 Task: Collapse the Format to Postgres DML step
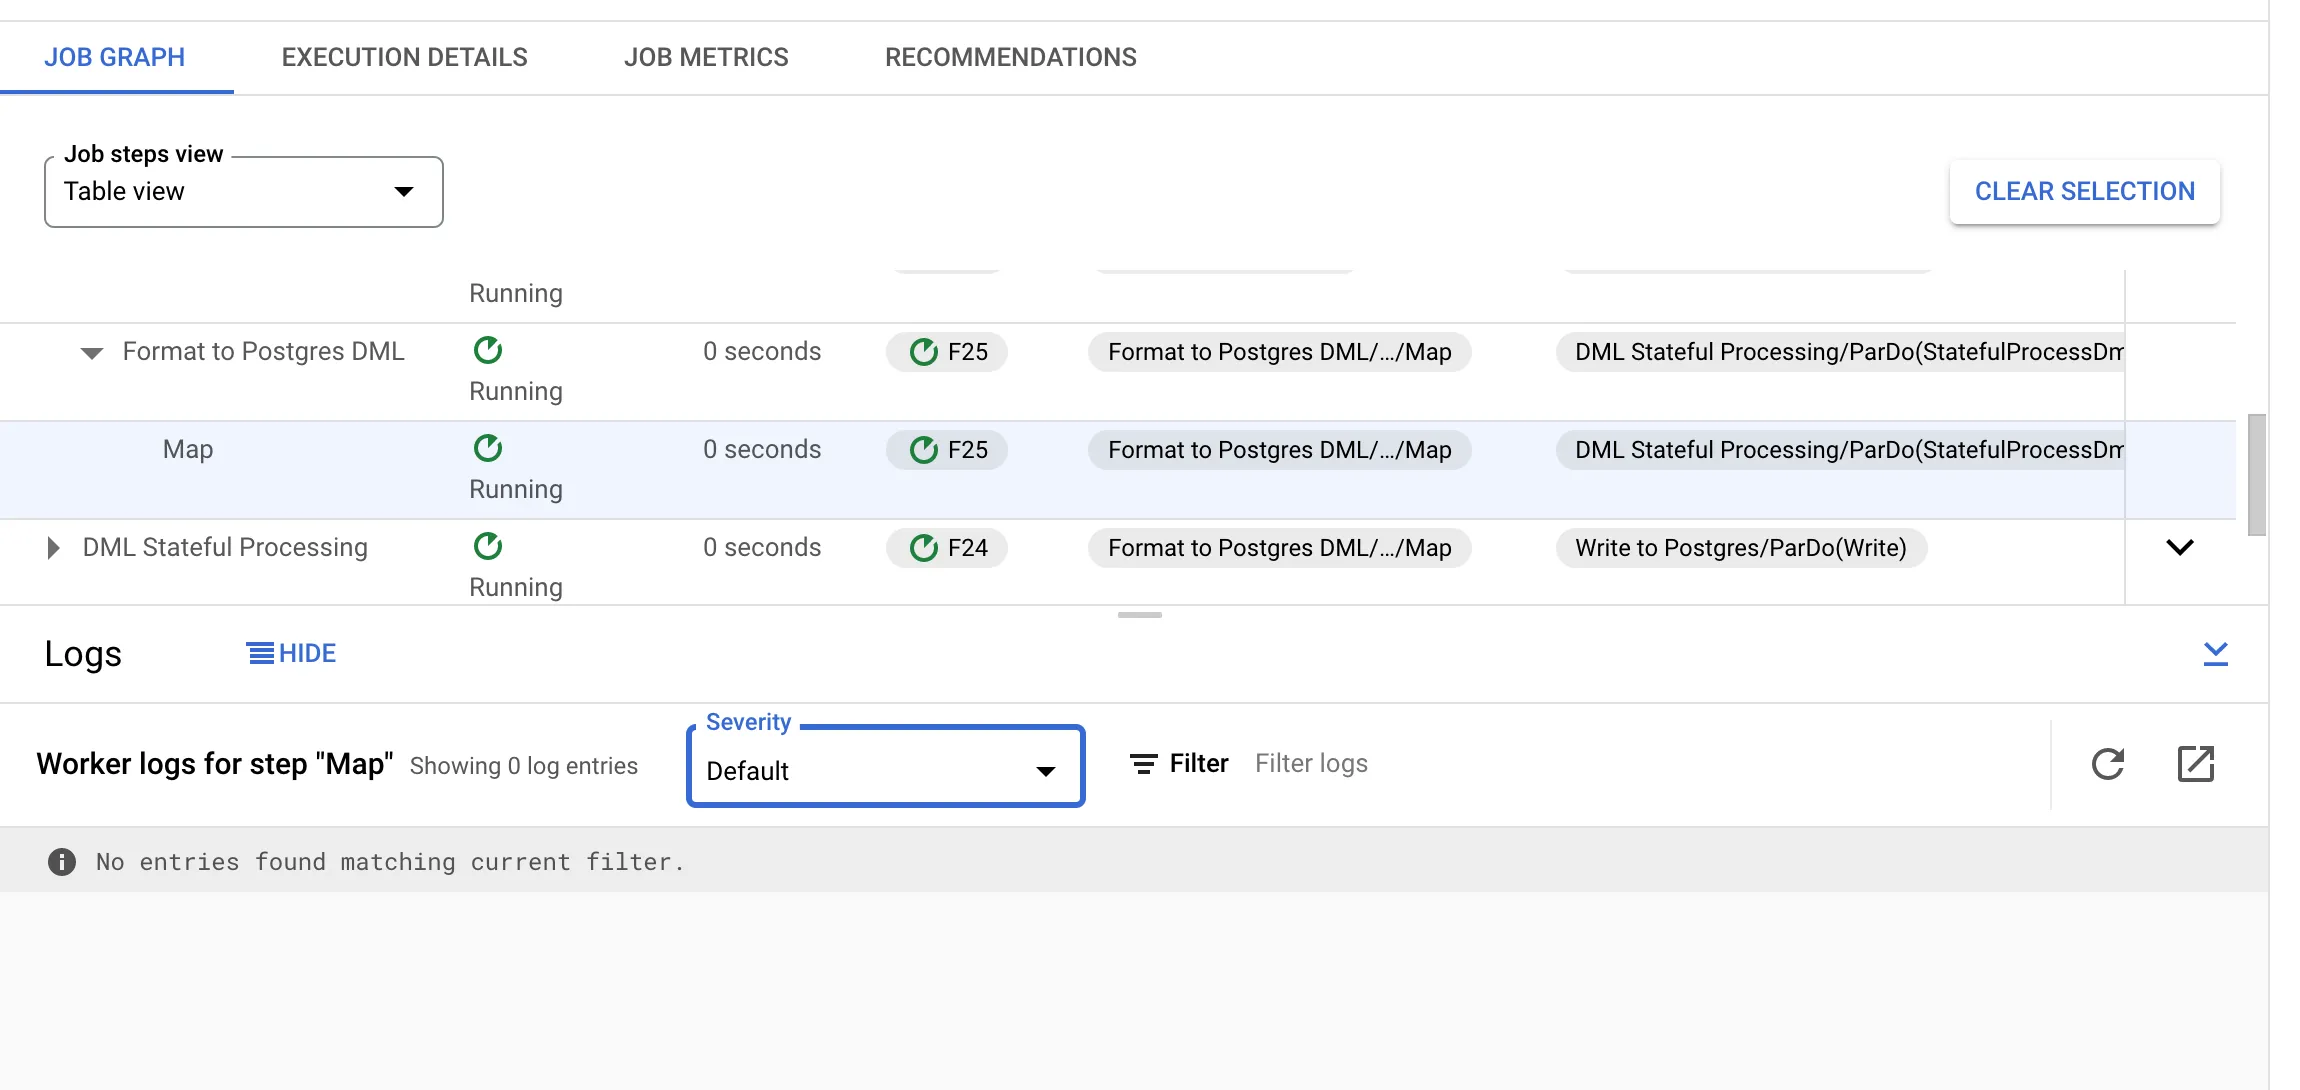(92, 353)
